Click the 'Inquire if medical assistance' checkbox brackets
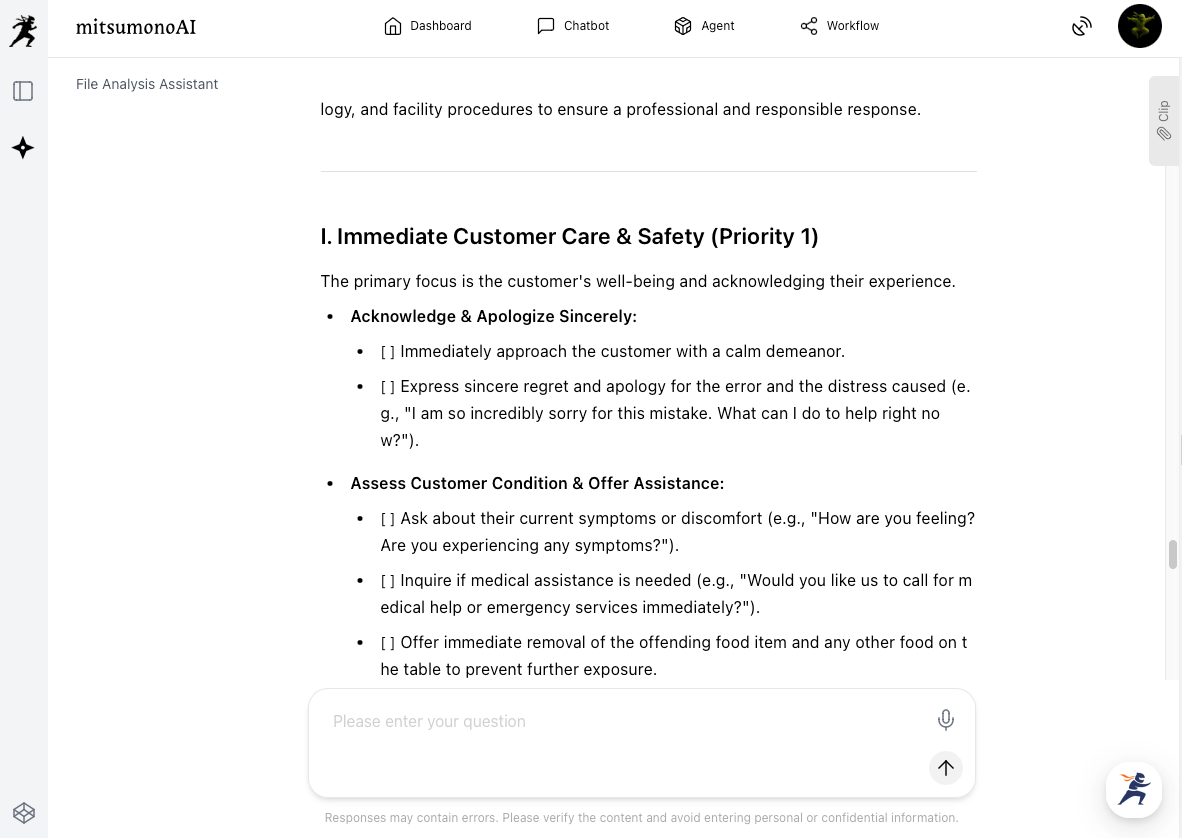 tap(388, 581)
